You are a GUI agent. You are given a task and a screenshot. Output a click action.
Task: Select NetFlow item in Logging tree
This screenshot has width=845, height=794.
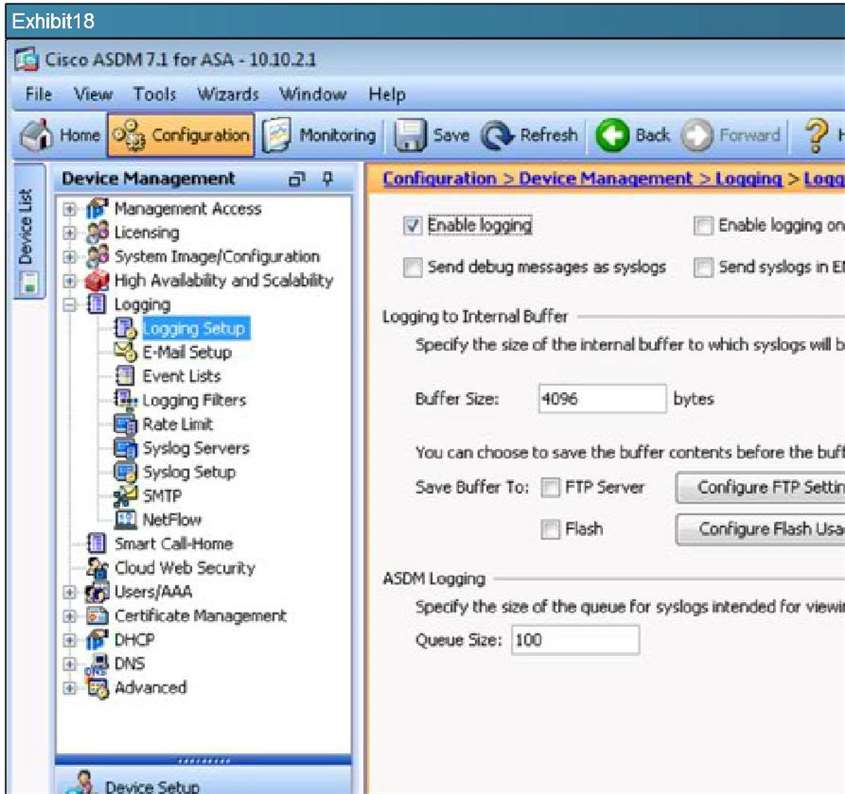[x=171, y=520]
